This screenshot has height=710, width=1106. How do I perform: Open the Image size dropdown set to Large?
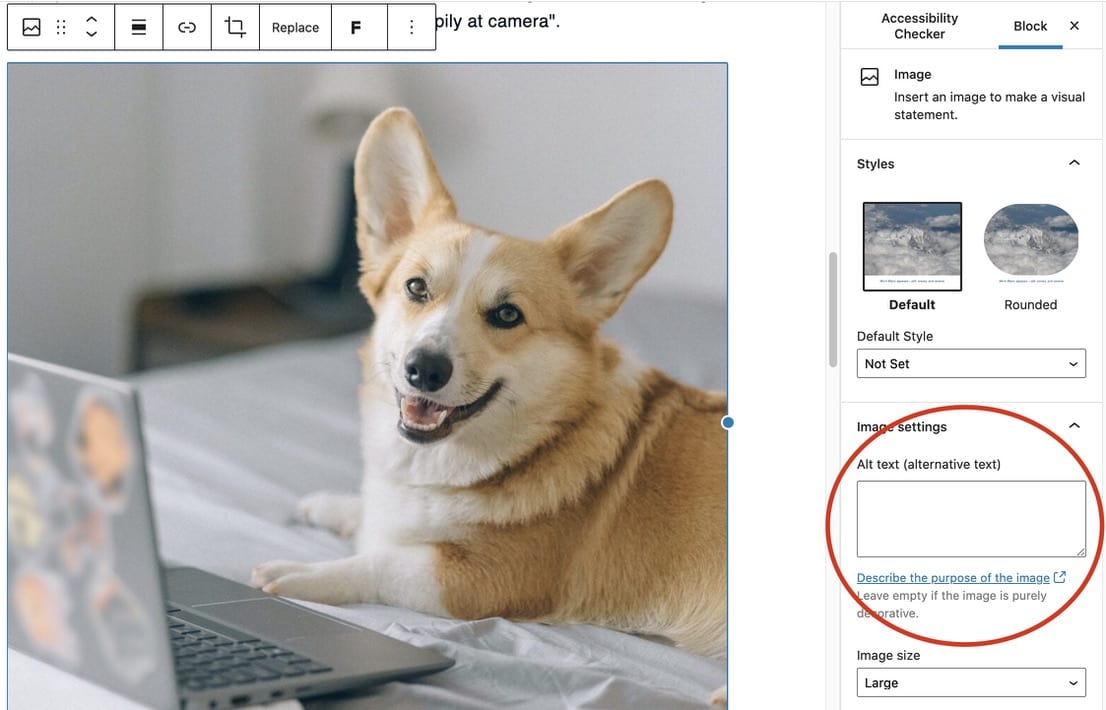point(971,682)
